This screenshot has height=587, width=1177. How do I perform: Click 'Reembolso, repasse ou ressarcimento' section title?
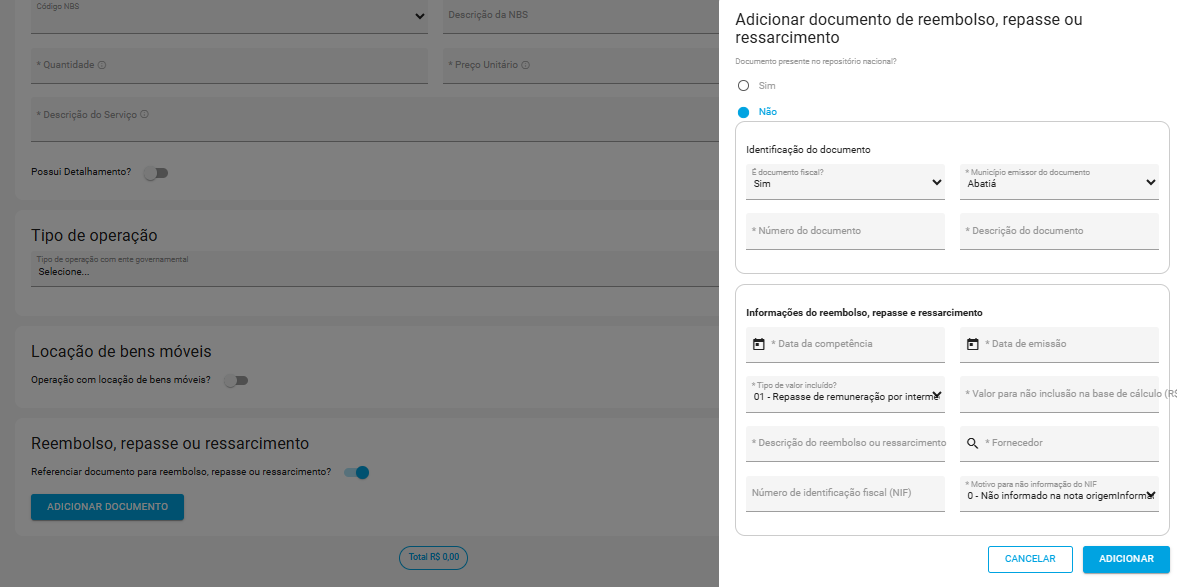[170, 444]
